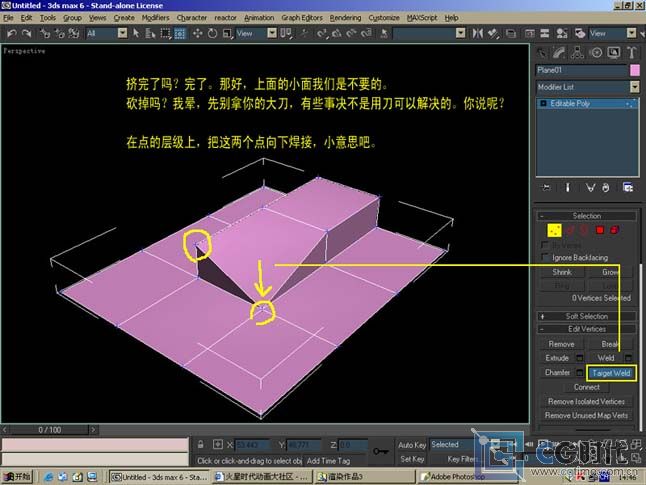This screenshot has width=646, height=485.
Task: Select the Polygon sub-object level red square
Action: [599, 230]
